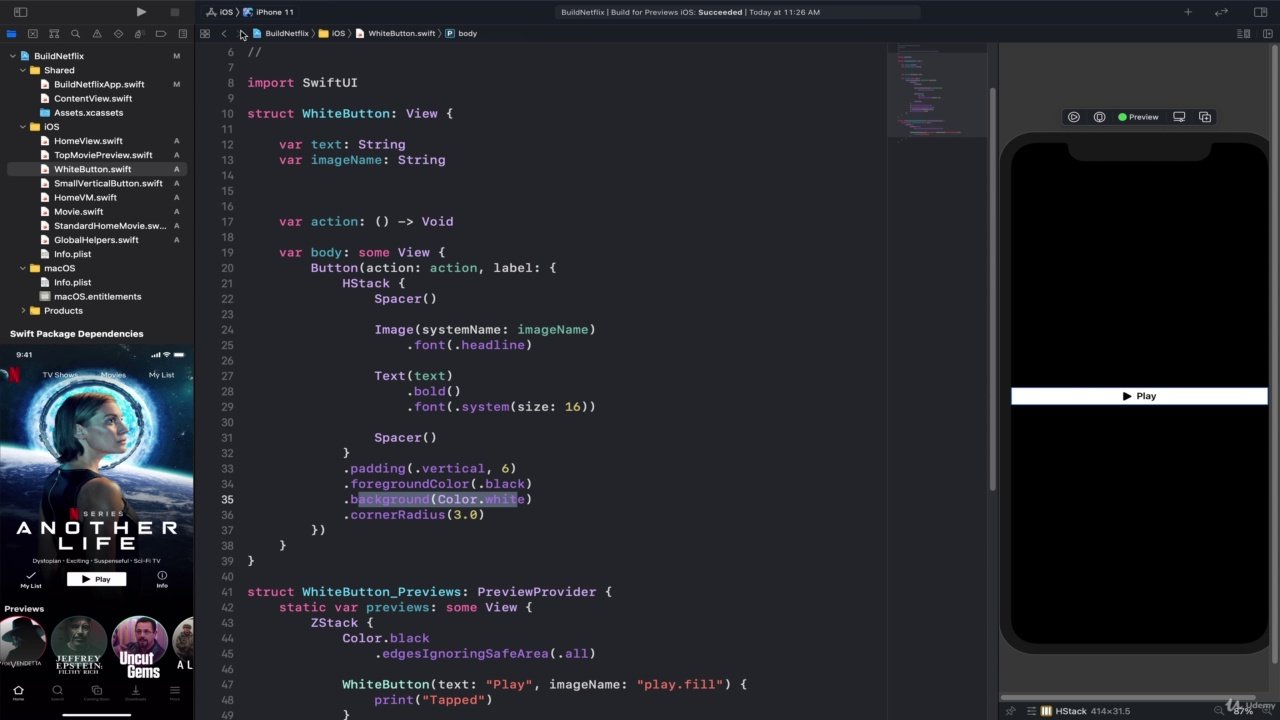The height and width of the screenshot is (720, 1280).
Task: Open ContentView.swift in navigator
Action: point(92,98)
